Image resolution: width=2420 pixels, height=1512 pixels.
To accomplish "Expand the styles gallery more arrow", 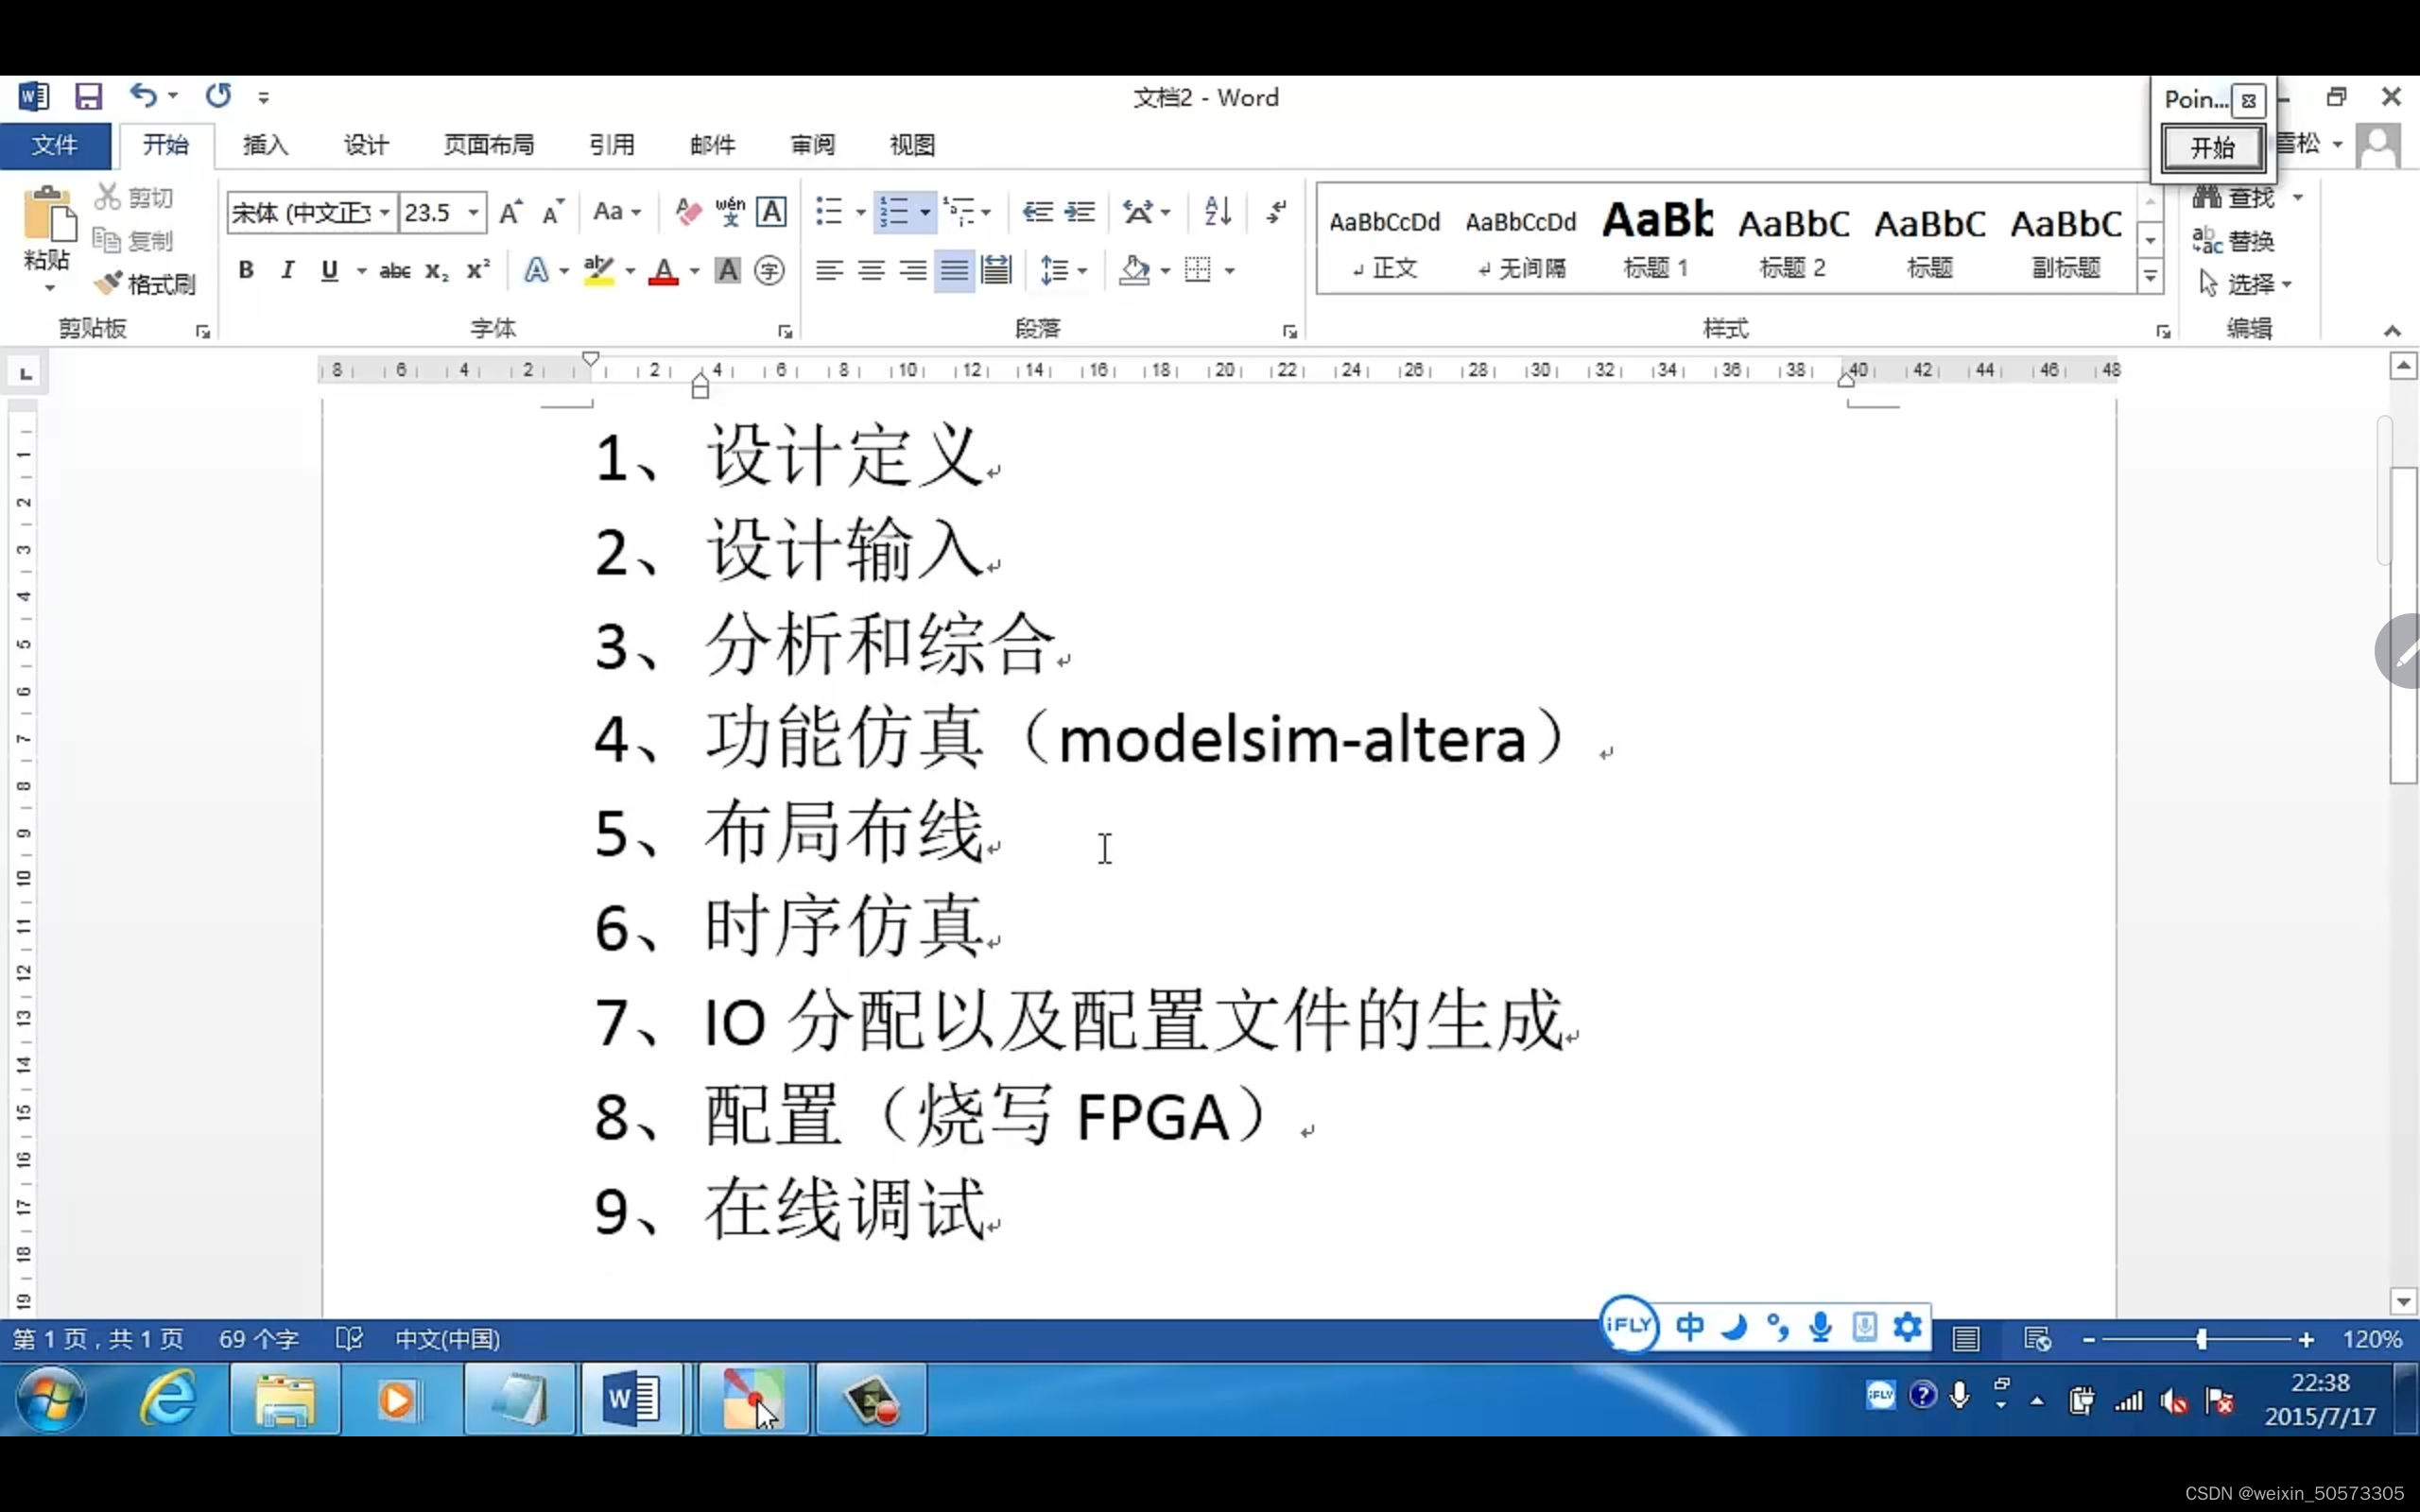I will point(2150,277).
